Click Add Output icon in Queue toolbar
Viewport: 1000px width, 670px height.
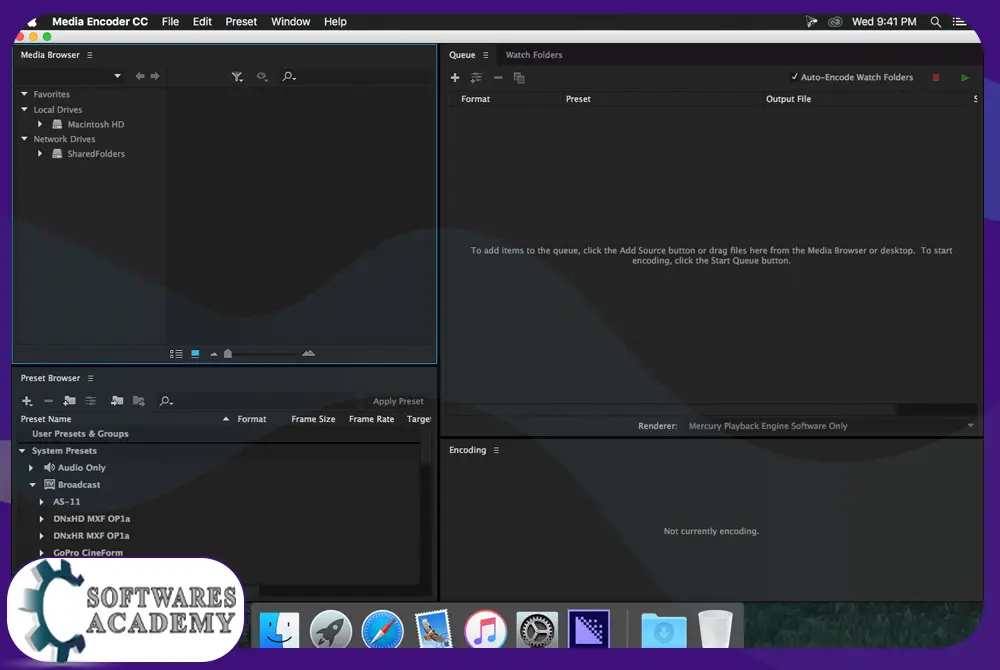click(476, 77)
